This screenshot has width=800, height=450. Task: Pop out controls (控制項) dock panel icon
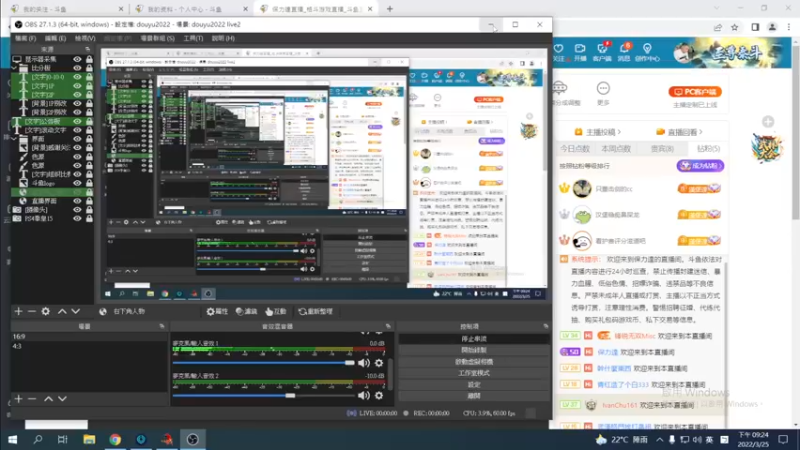tap(545, 326)
